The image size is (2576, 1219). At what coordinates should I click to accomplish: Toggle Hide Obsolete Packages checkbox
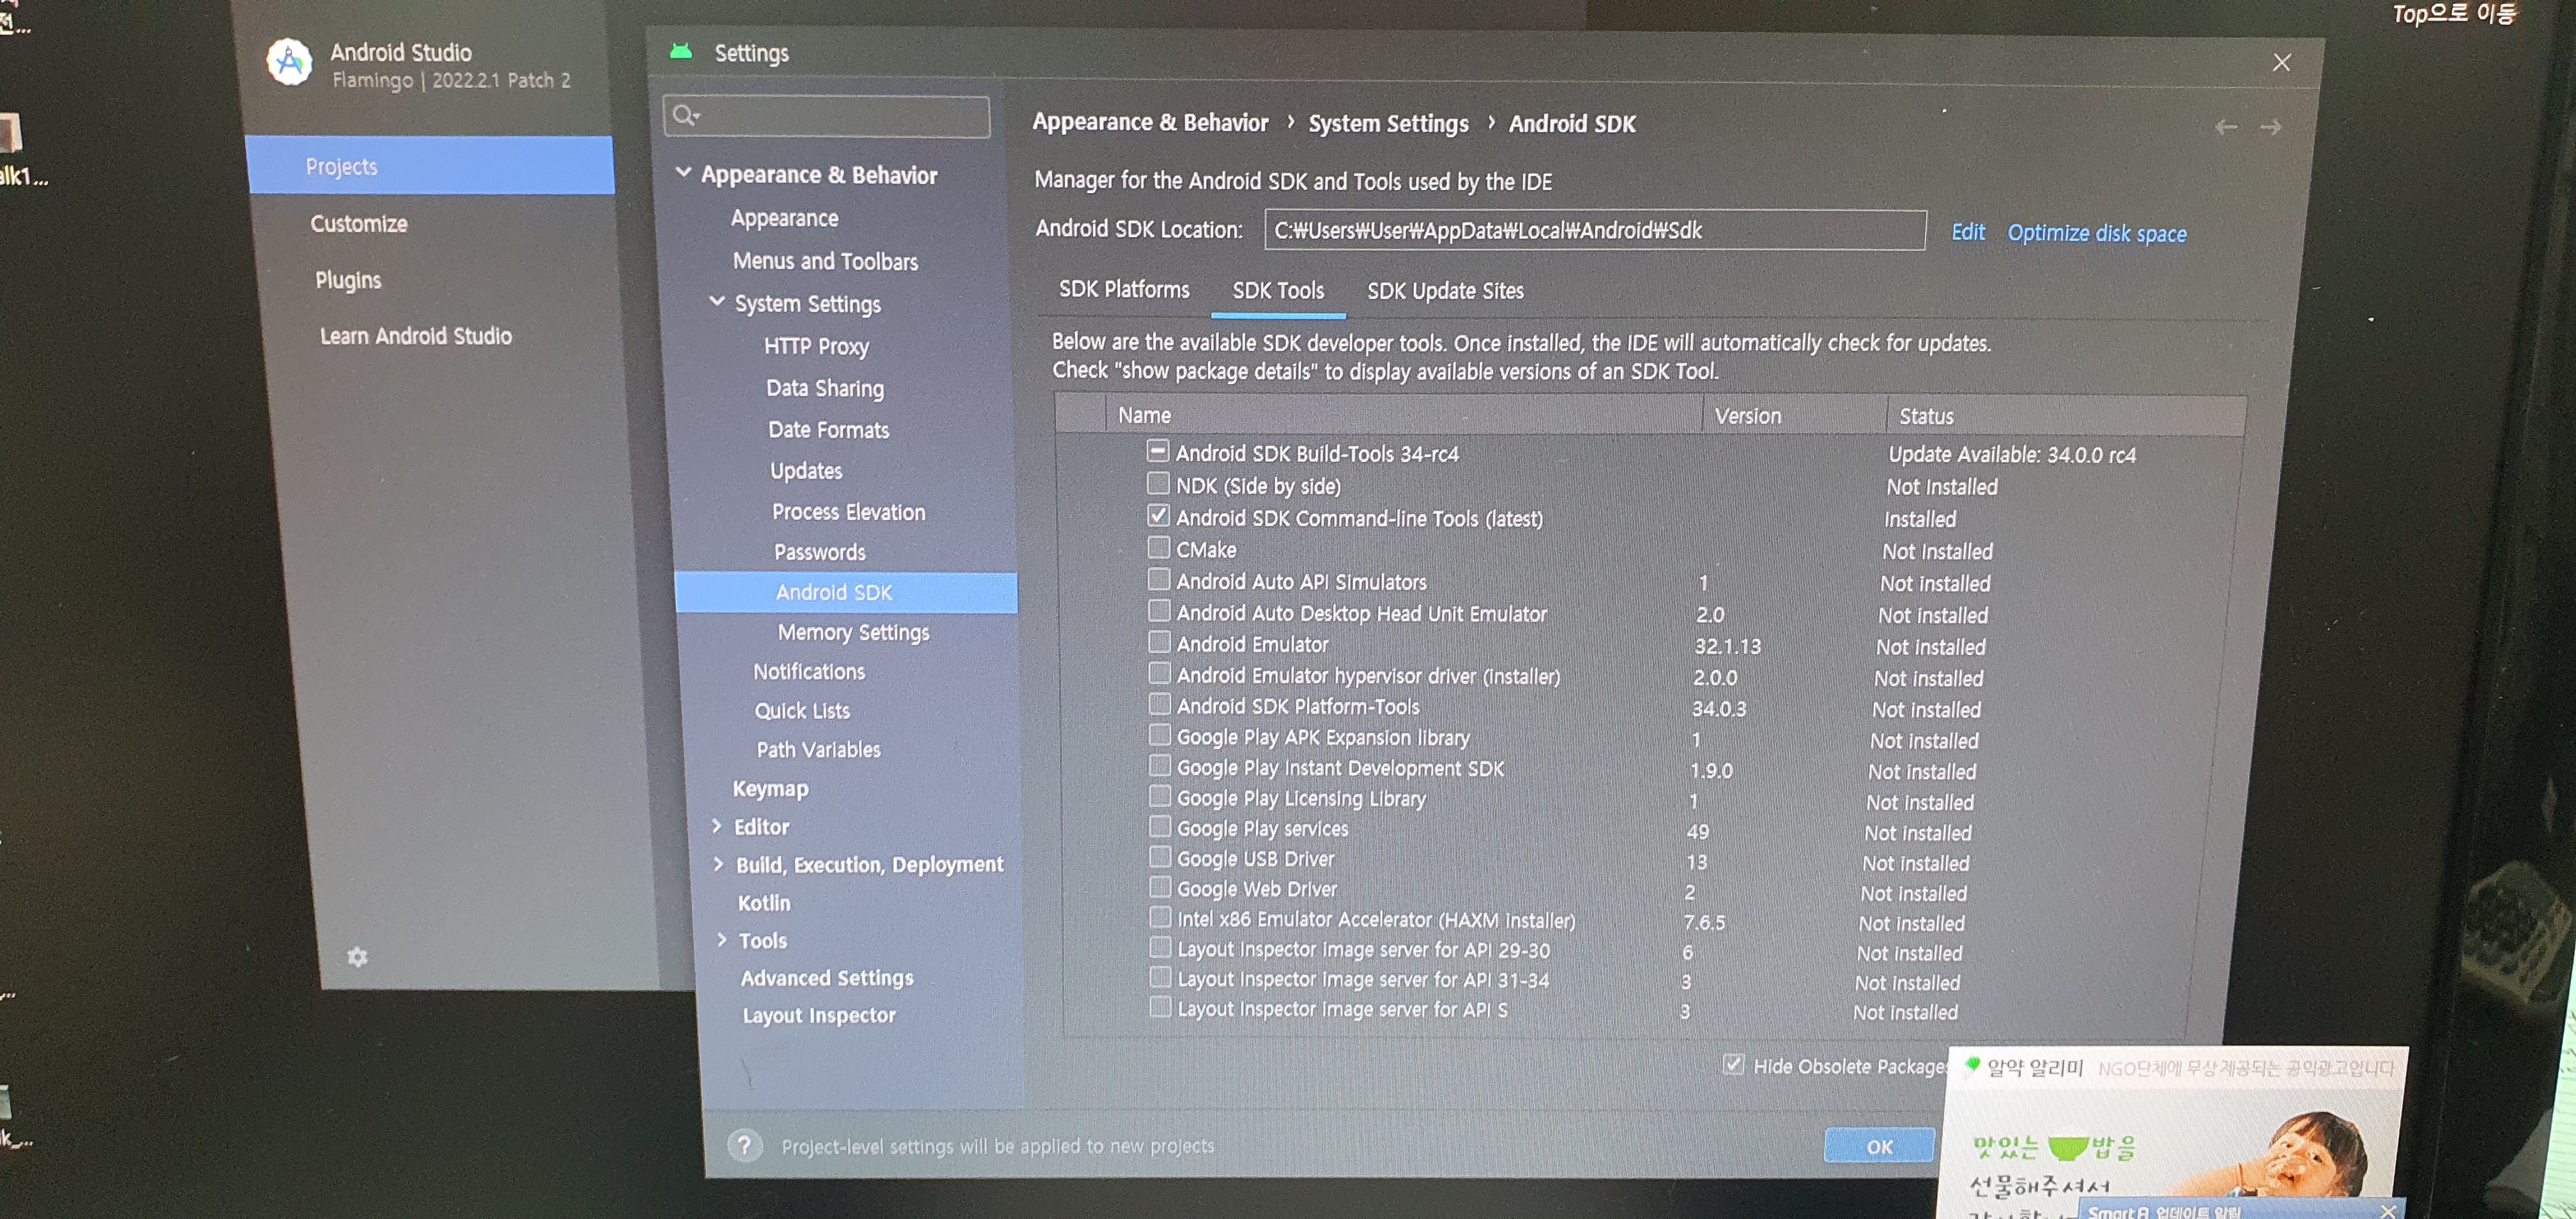coord(1733,1065)
